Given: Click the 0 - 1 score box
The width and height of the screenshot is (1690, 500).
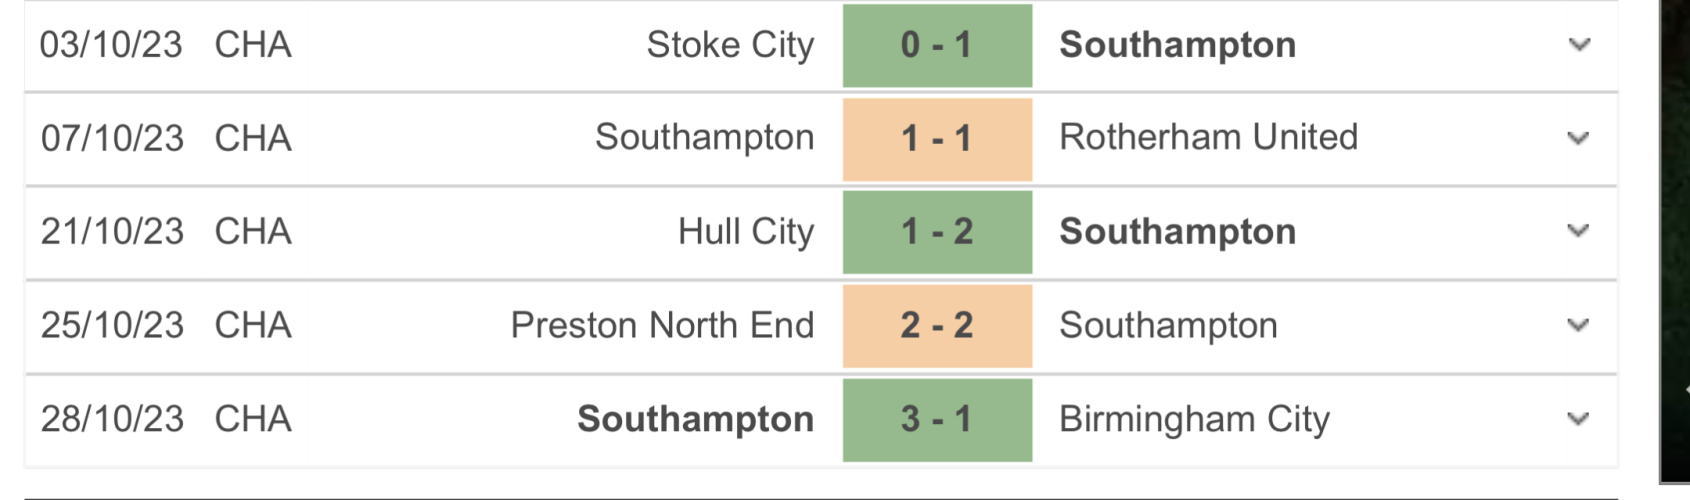Looking at the screenshot, I should pyautogui.click(x=937, y=45).
